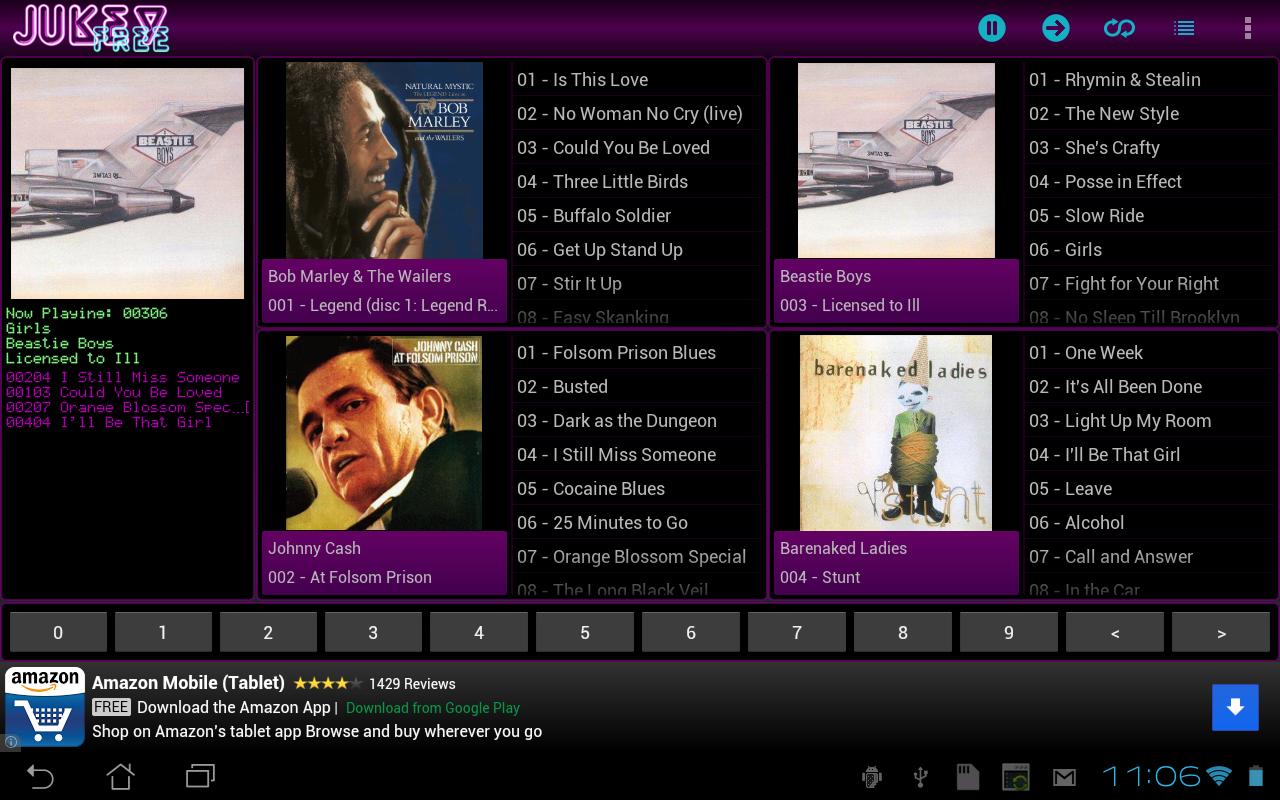1280x800 pixels.
Task: Tap keypad digit 9
Action: 1009,632
